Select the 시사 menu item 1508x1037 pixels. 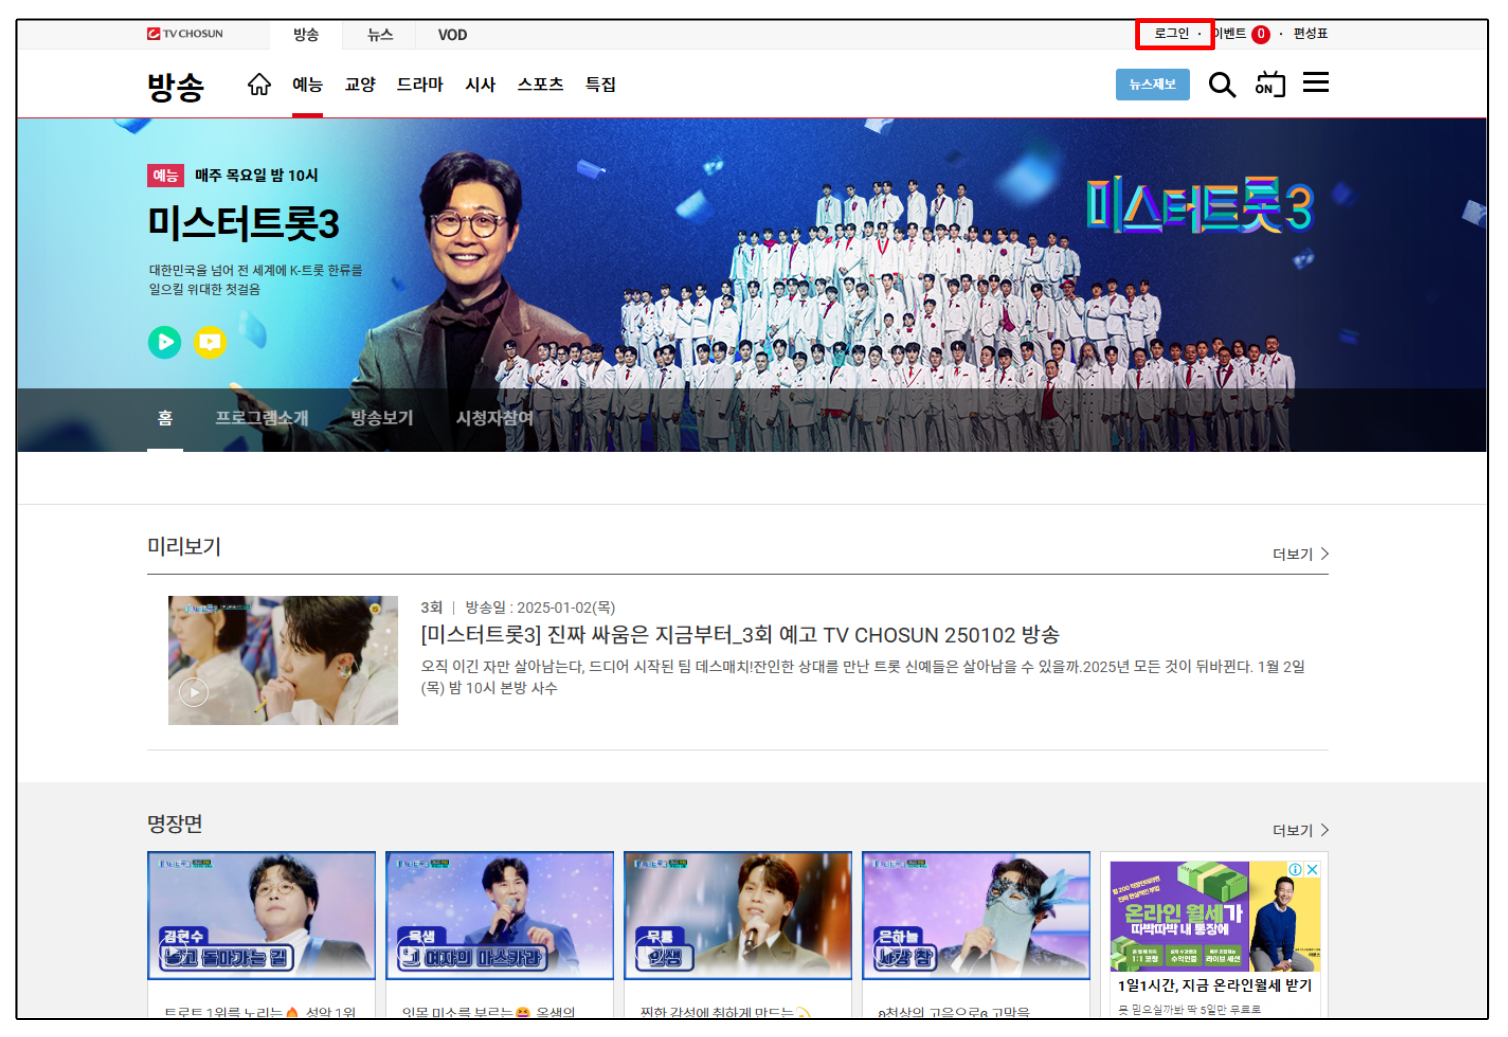[480, 85]
